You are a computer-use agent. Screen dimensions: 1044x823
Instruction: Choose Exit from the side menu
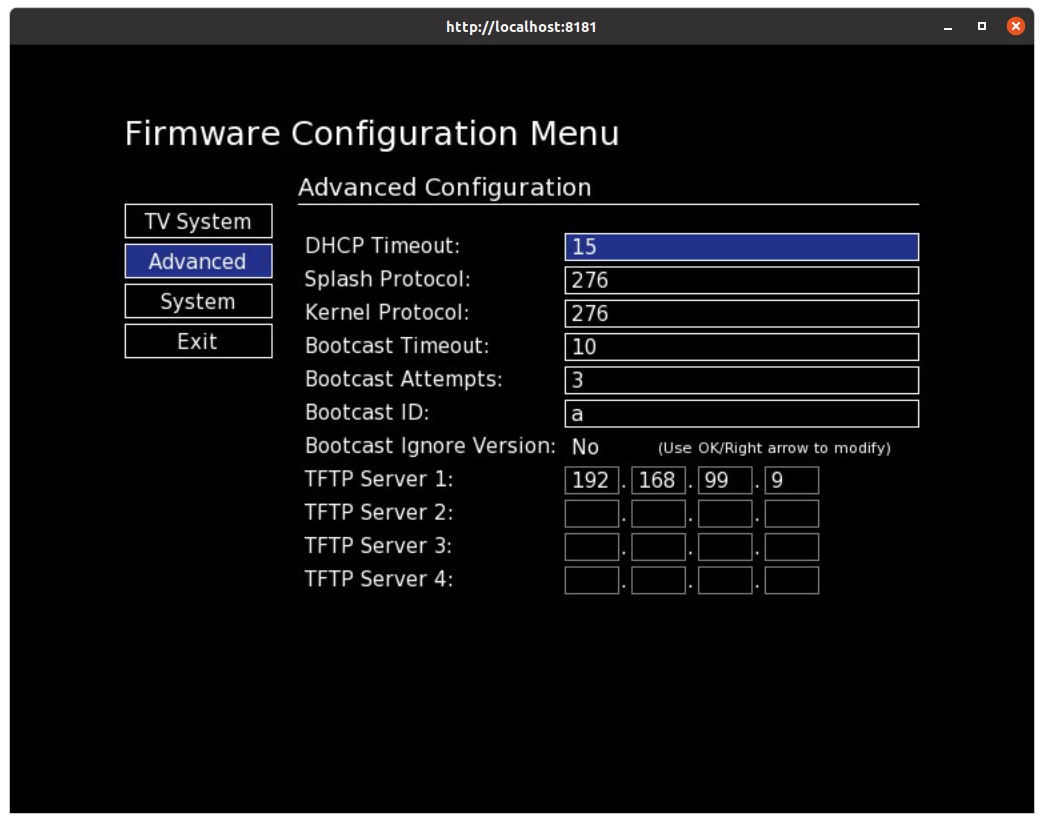(x=198, y=341)
